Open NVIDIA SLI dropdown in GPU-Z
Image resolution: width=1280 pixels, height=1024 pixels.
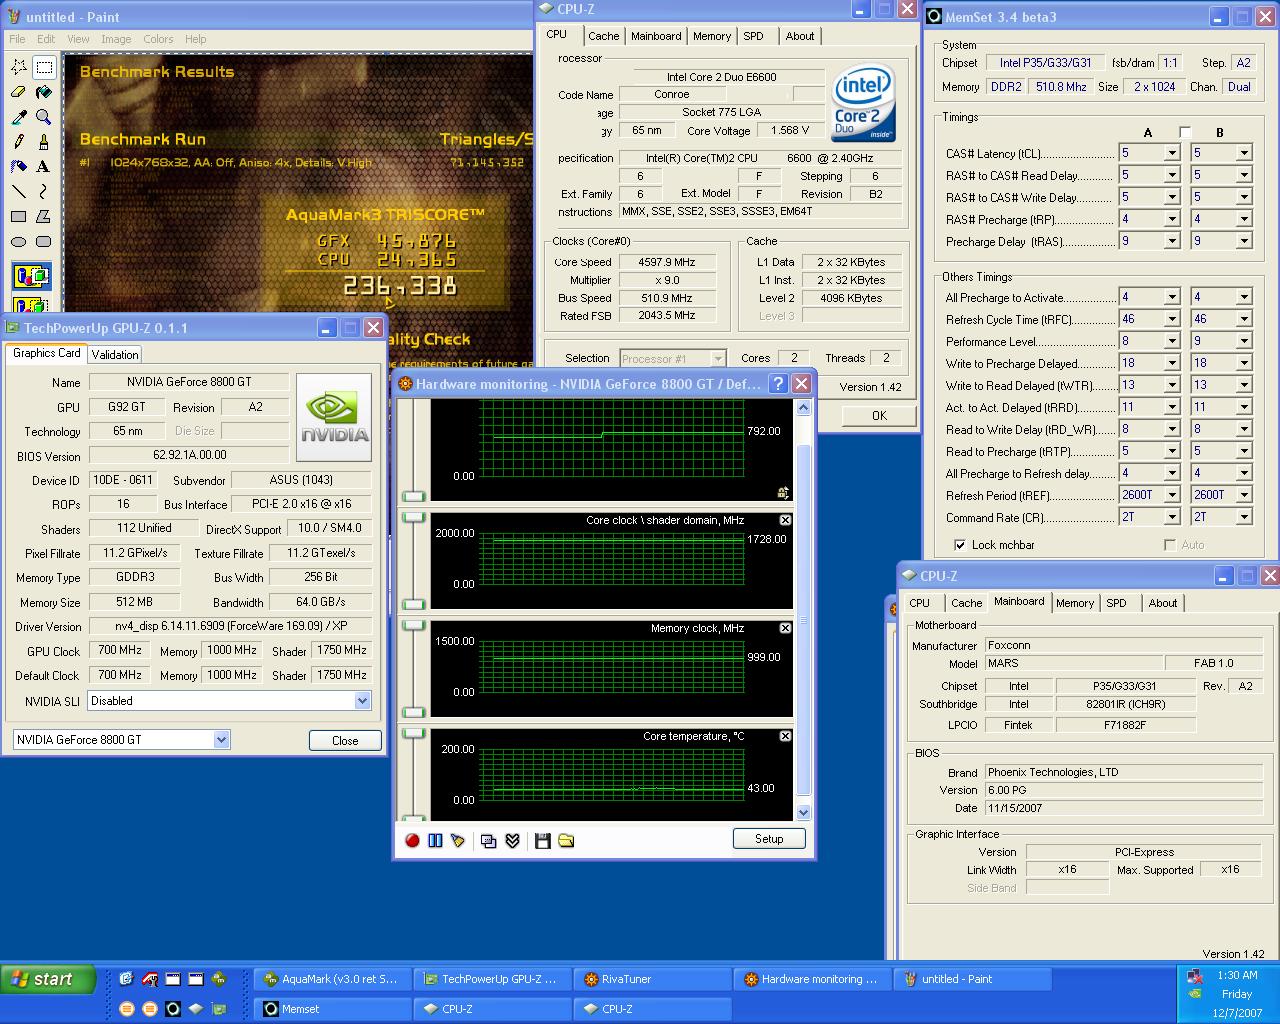click(x=362, y=701)
